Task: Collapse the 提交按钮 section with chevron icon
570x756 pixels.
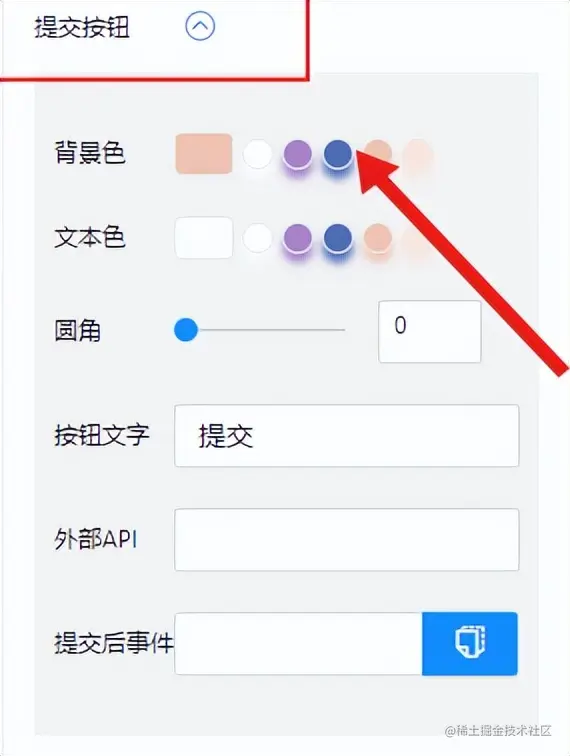Action: (x=200, y=26)
